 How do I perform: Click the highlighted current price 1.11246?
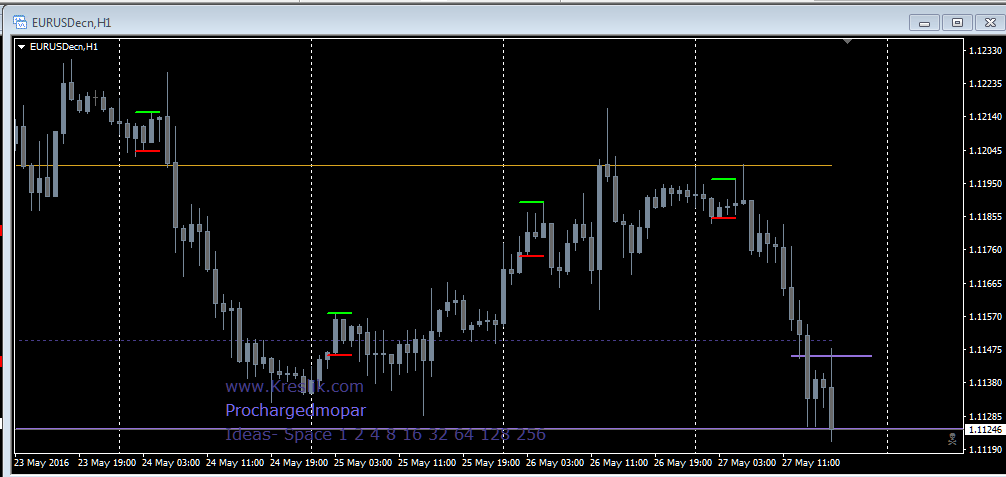coord(984,429)
